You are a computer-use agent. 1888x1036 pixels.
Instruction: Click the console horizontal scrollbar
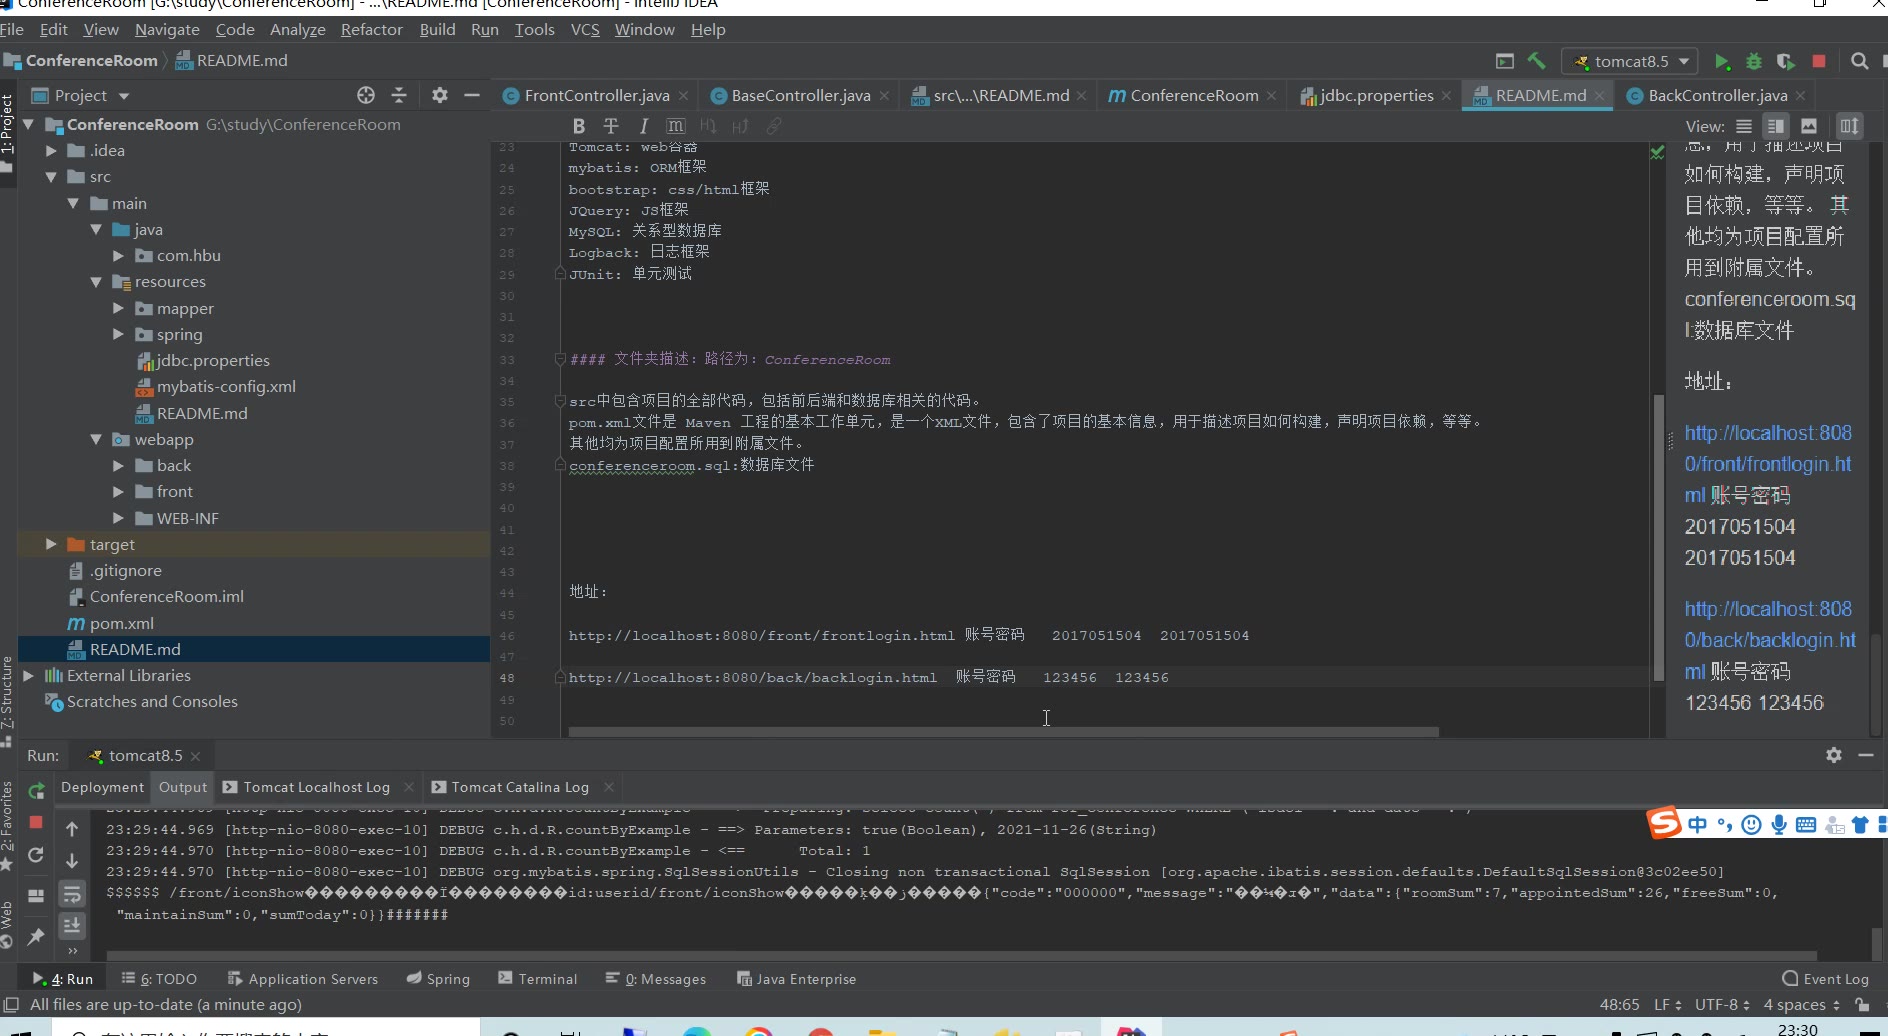click(x=961, y=956)
